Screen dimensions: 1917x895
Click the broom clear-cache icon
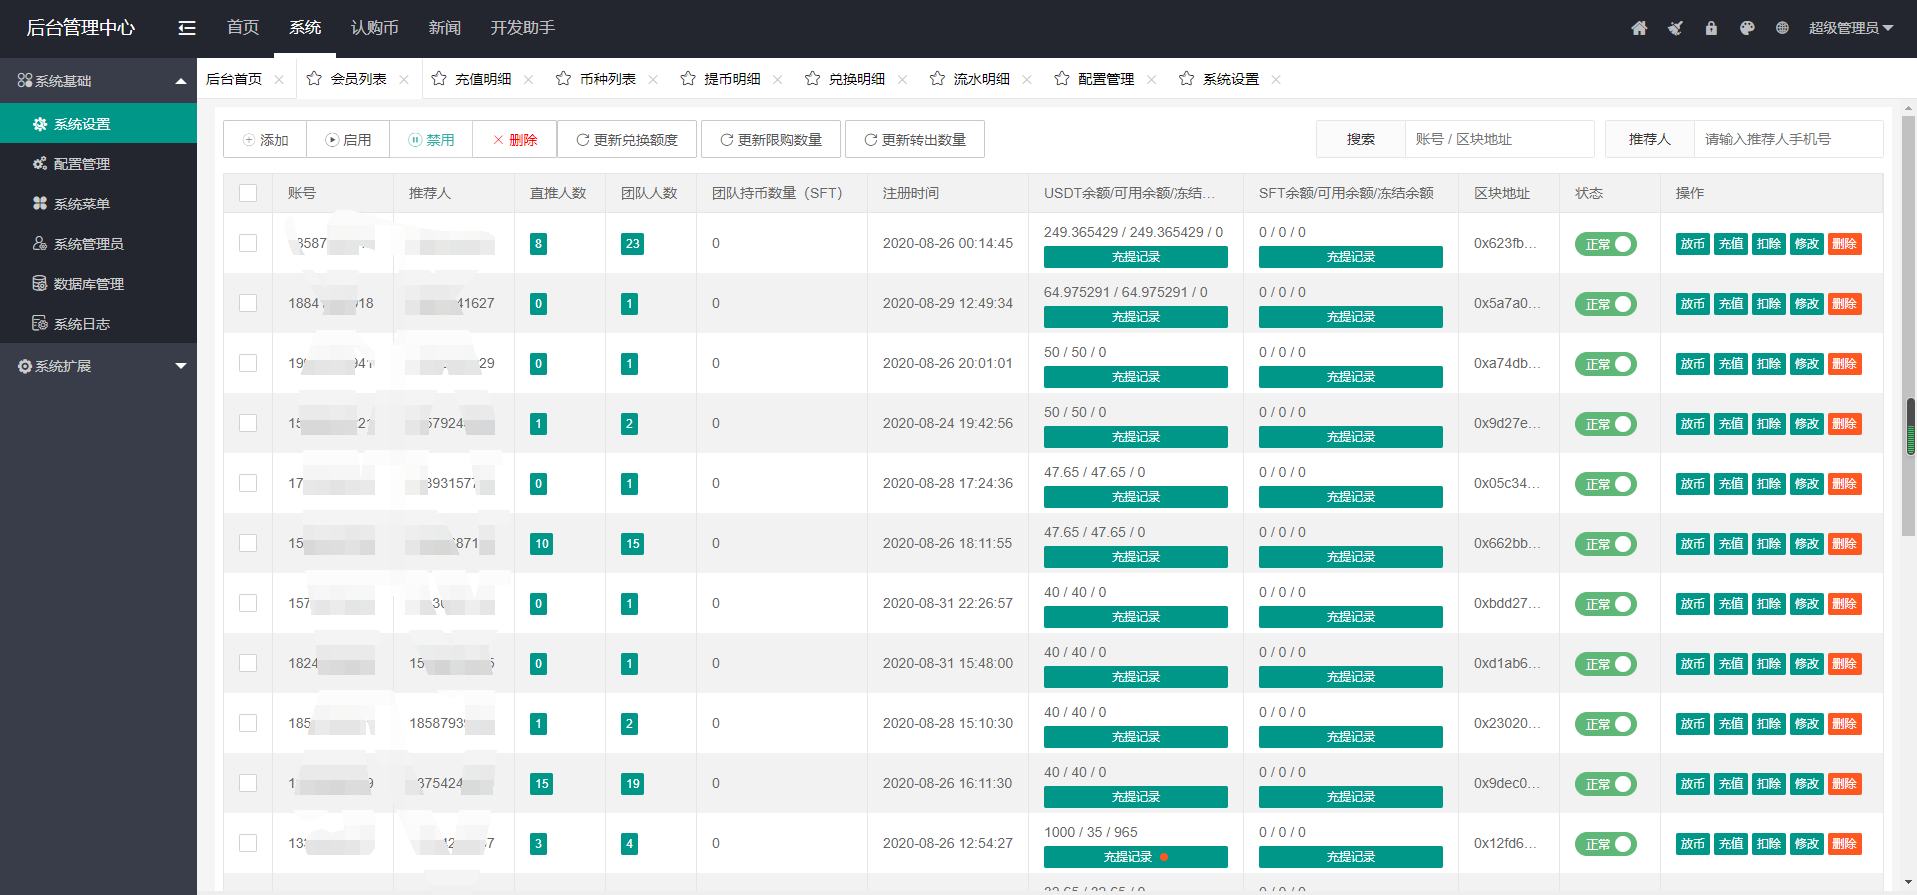click(x=1675, y=28)
